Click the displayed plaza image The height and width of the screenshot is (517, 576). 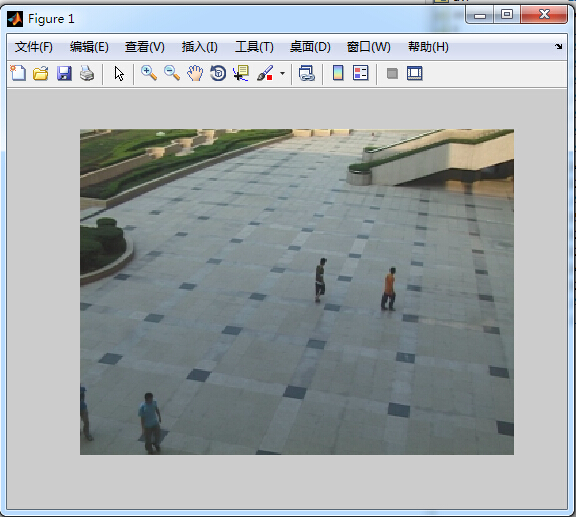[x=297, y=292]
